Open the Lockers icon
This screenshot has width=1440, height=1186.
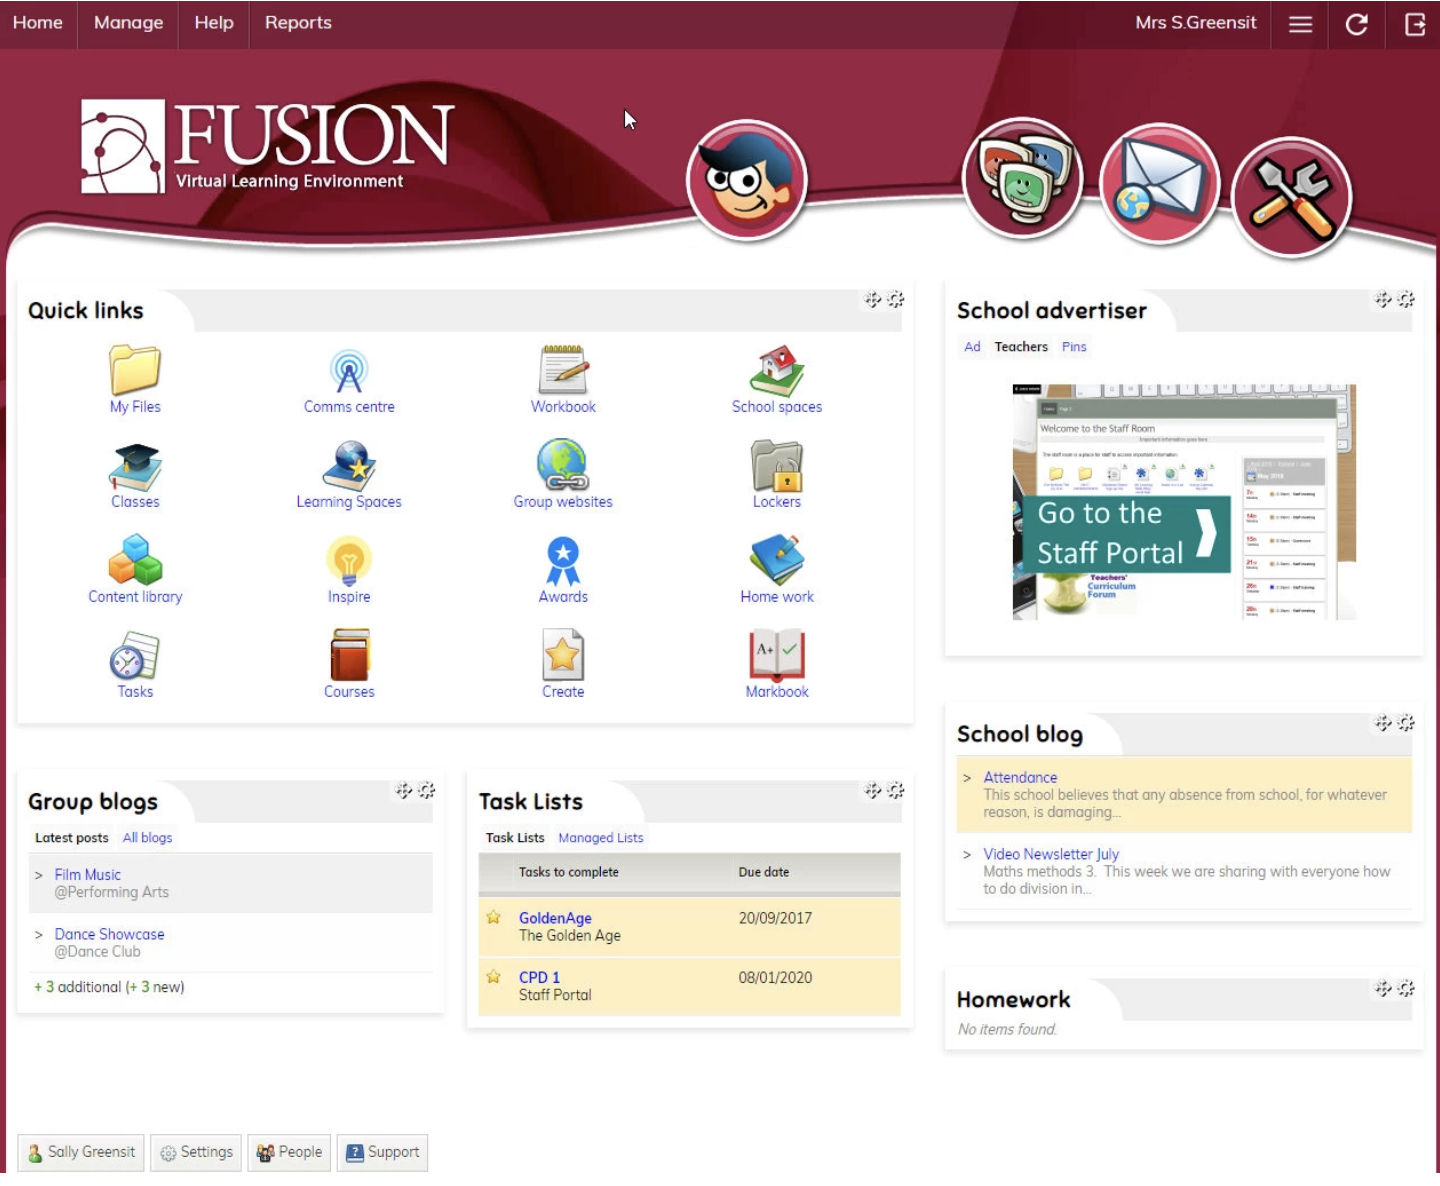777,466
